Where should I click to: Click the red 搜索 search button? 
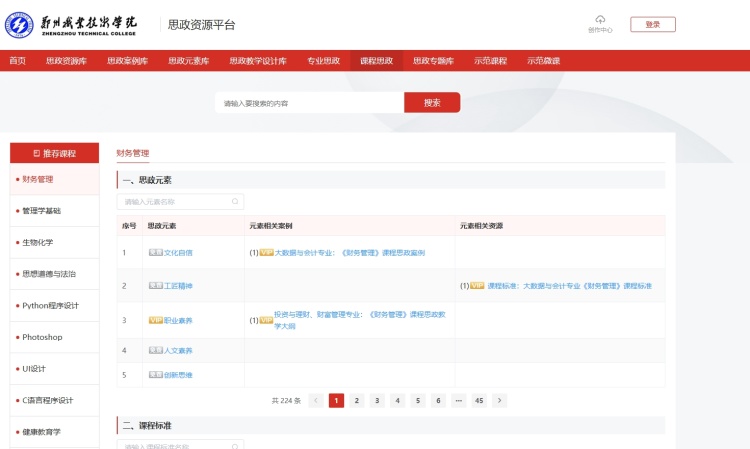(432, 103)
